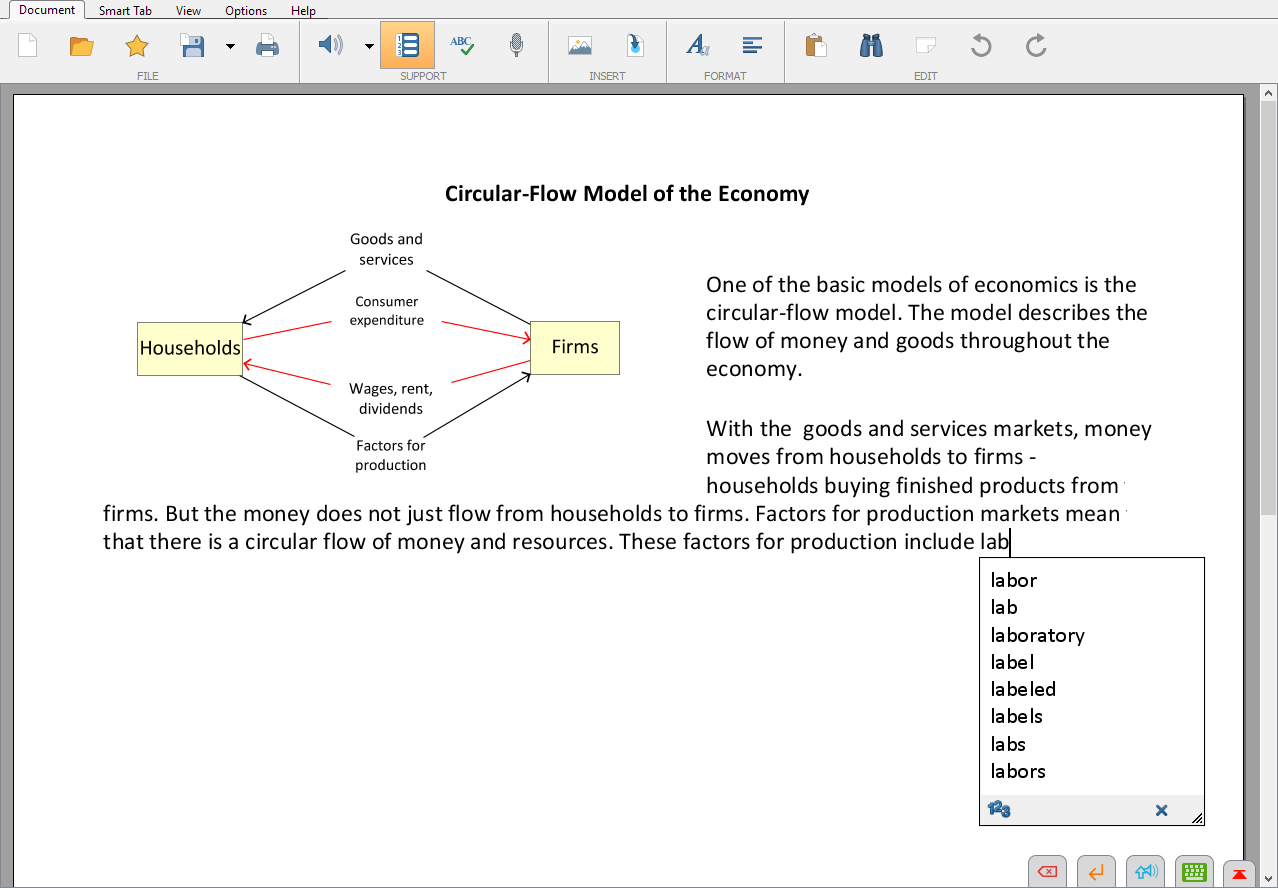Click the orange return arrow button
This screenshot has width=1278, height=888.
(x=1096, y=872)
